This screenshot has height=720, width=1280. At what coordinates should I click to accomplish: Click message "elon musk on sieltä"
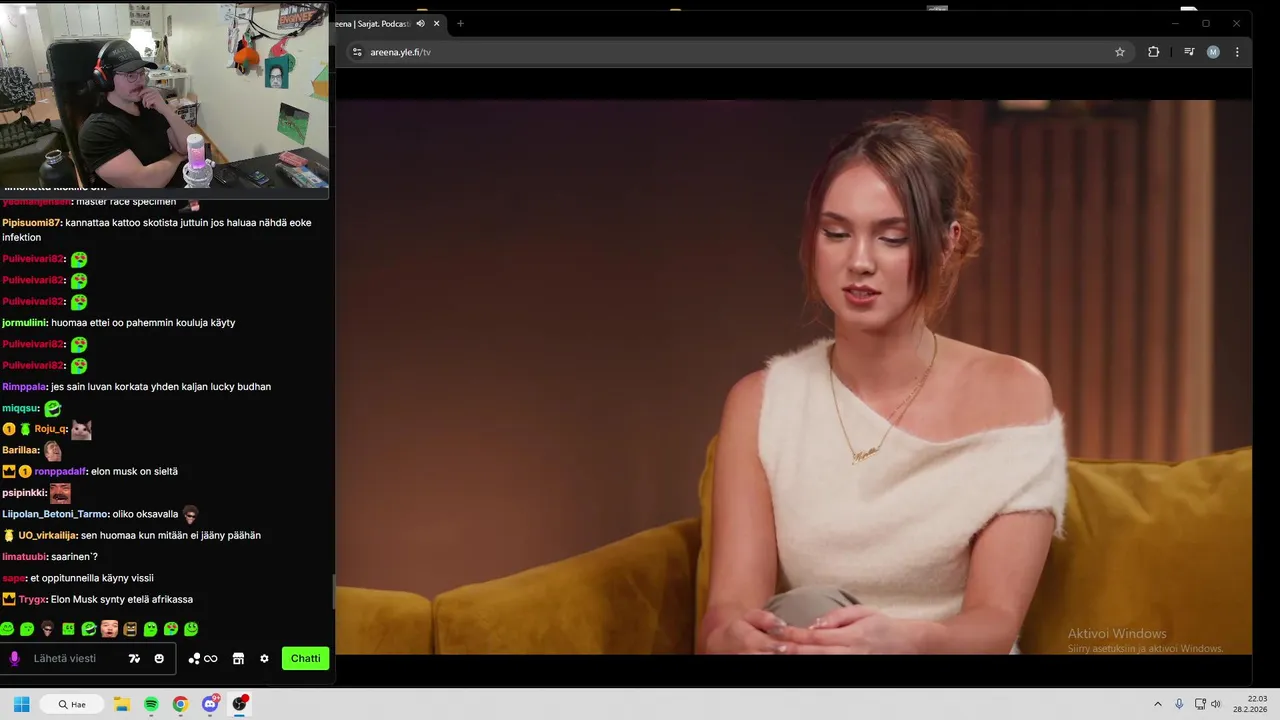coord(134,471)
